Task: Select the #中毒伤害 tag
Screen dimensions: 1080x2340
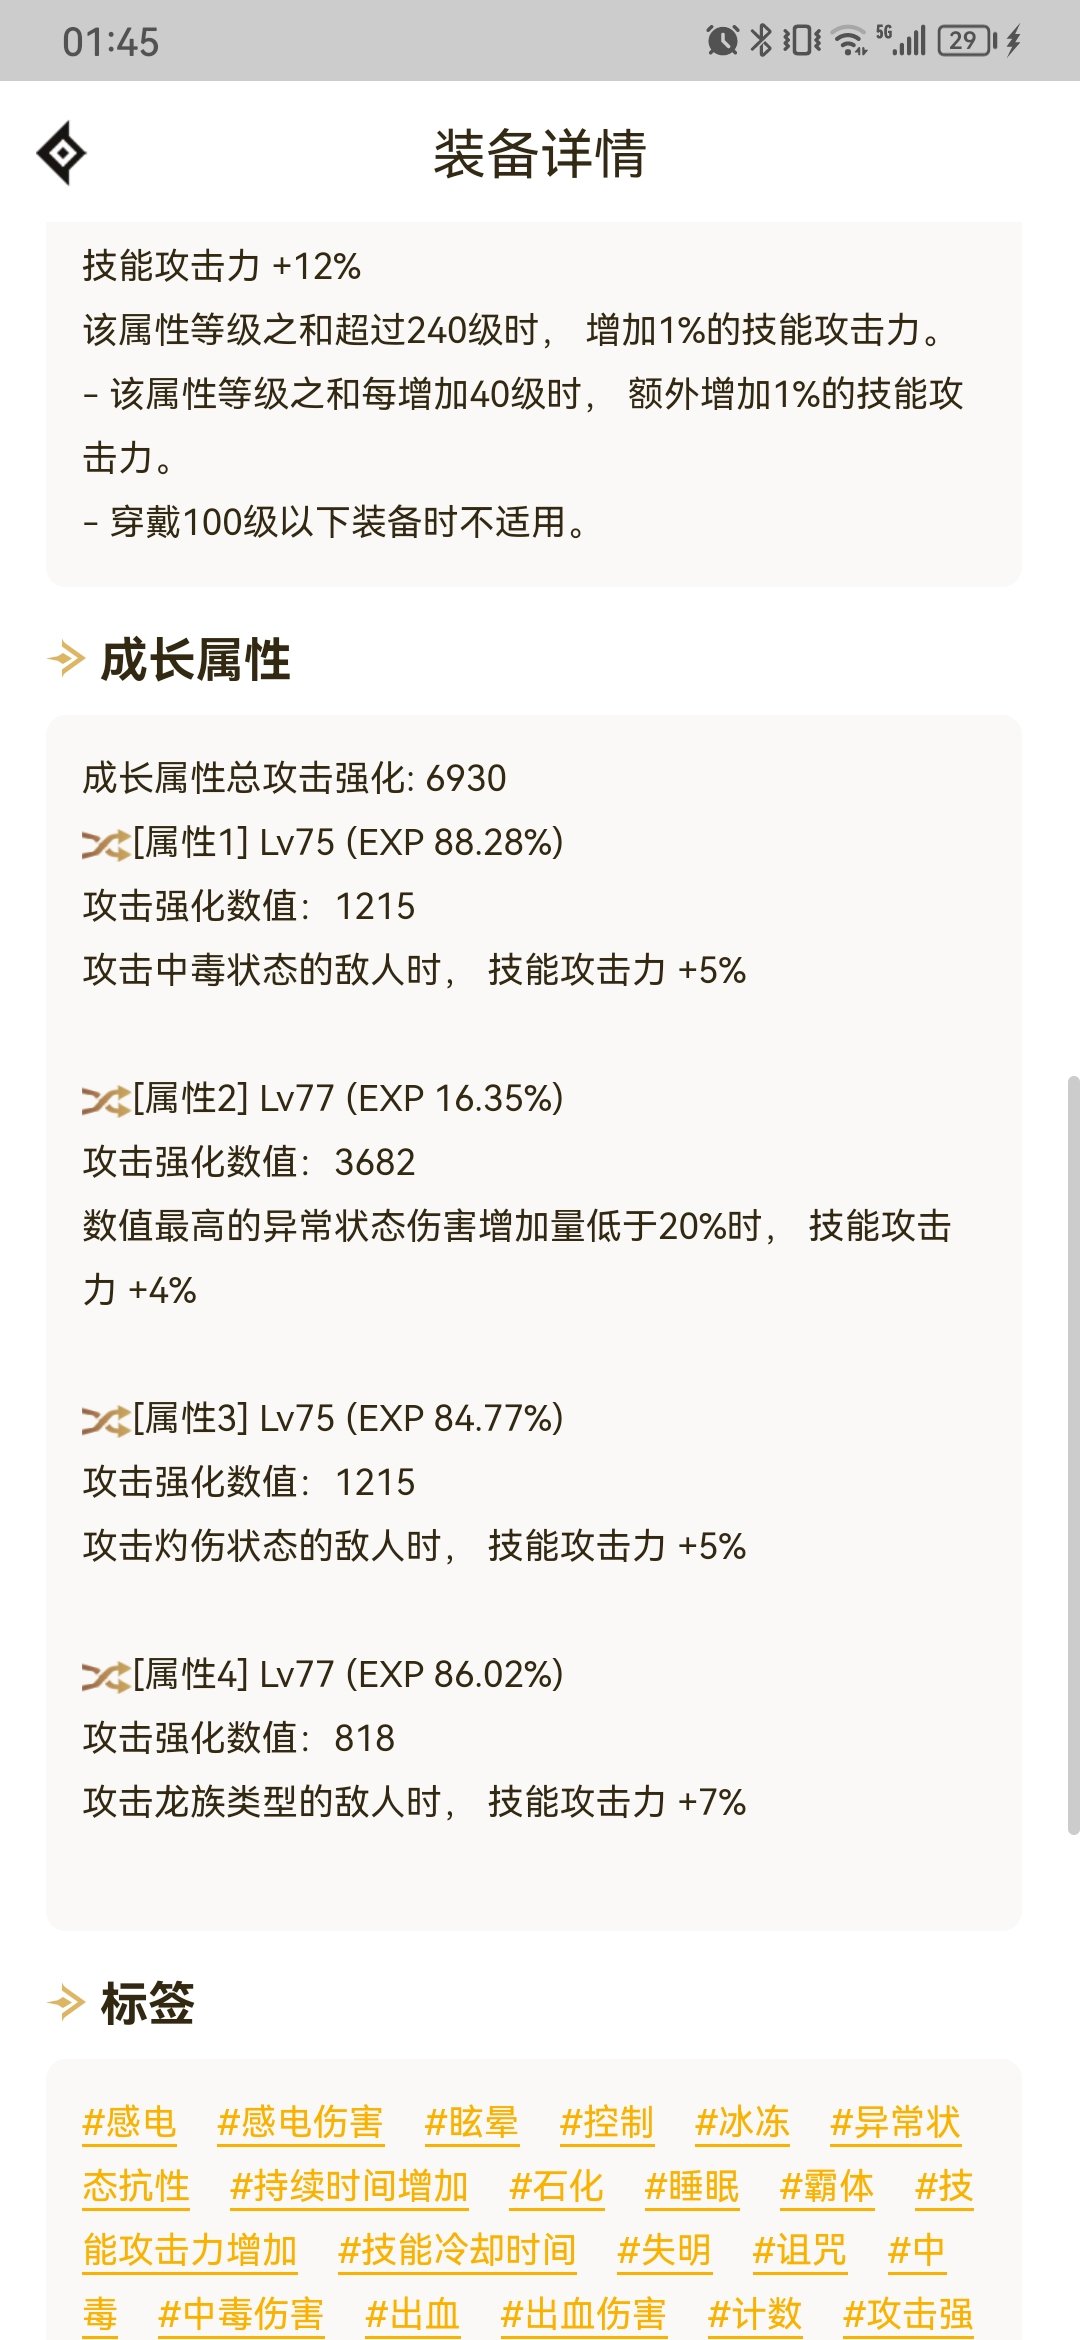Action: [x=241, y=2314]
